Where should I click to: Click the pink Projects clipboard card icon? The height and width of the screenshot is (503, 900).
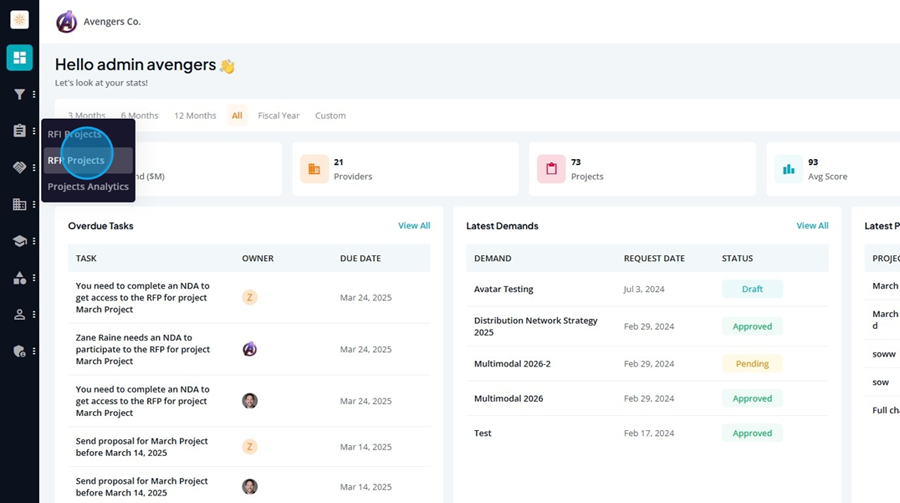[x=551, y=169]
